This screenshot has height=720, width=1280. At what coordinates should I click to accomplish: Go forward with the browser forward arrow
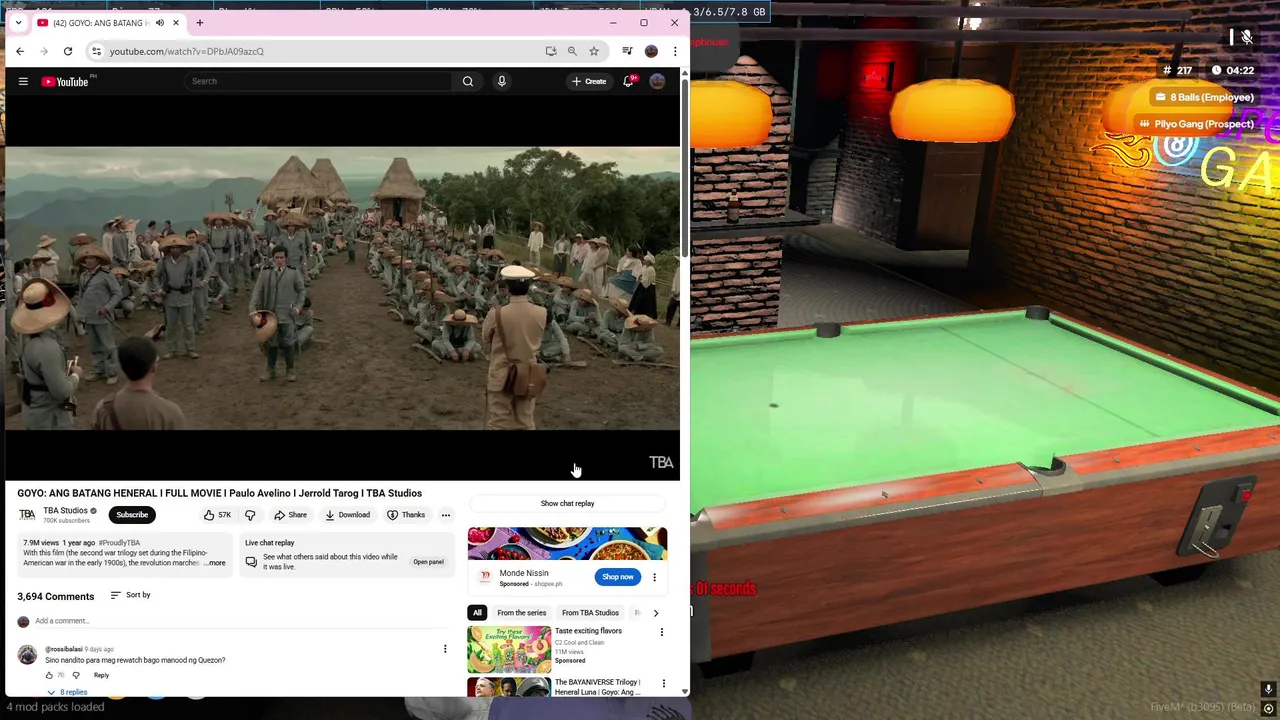point(45,51)
